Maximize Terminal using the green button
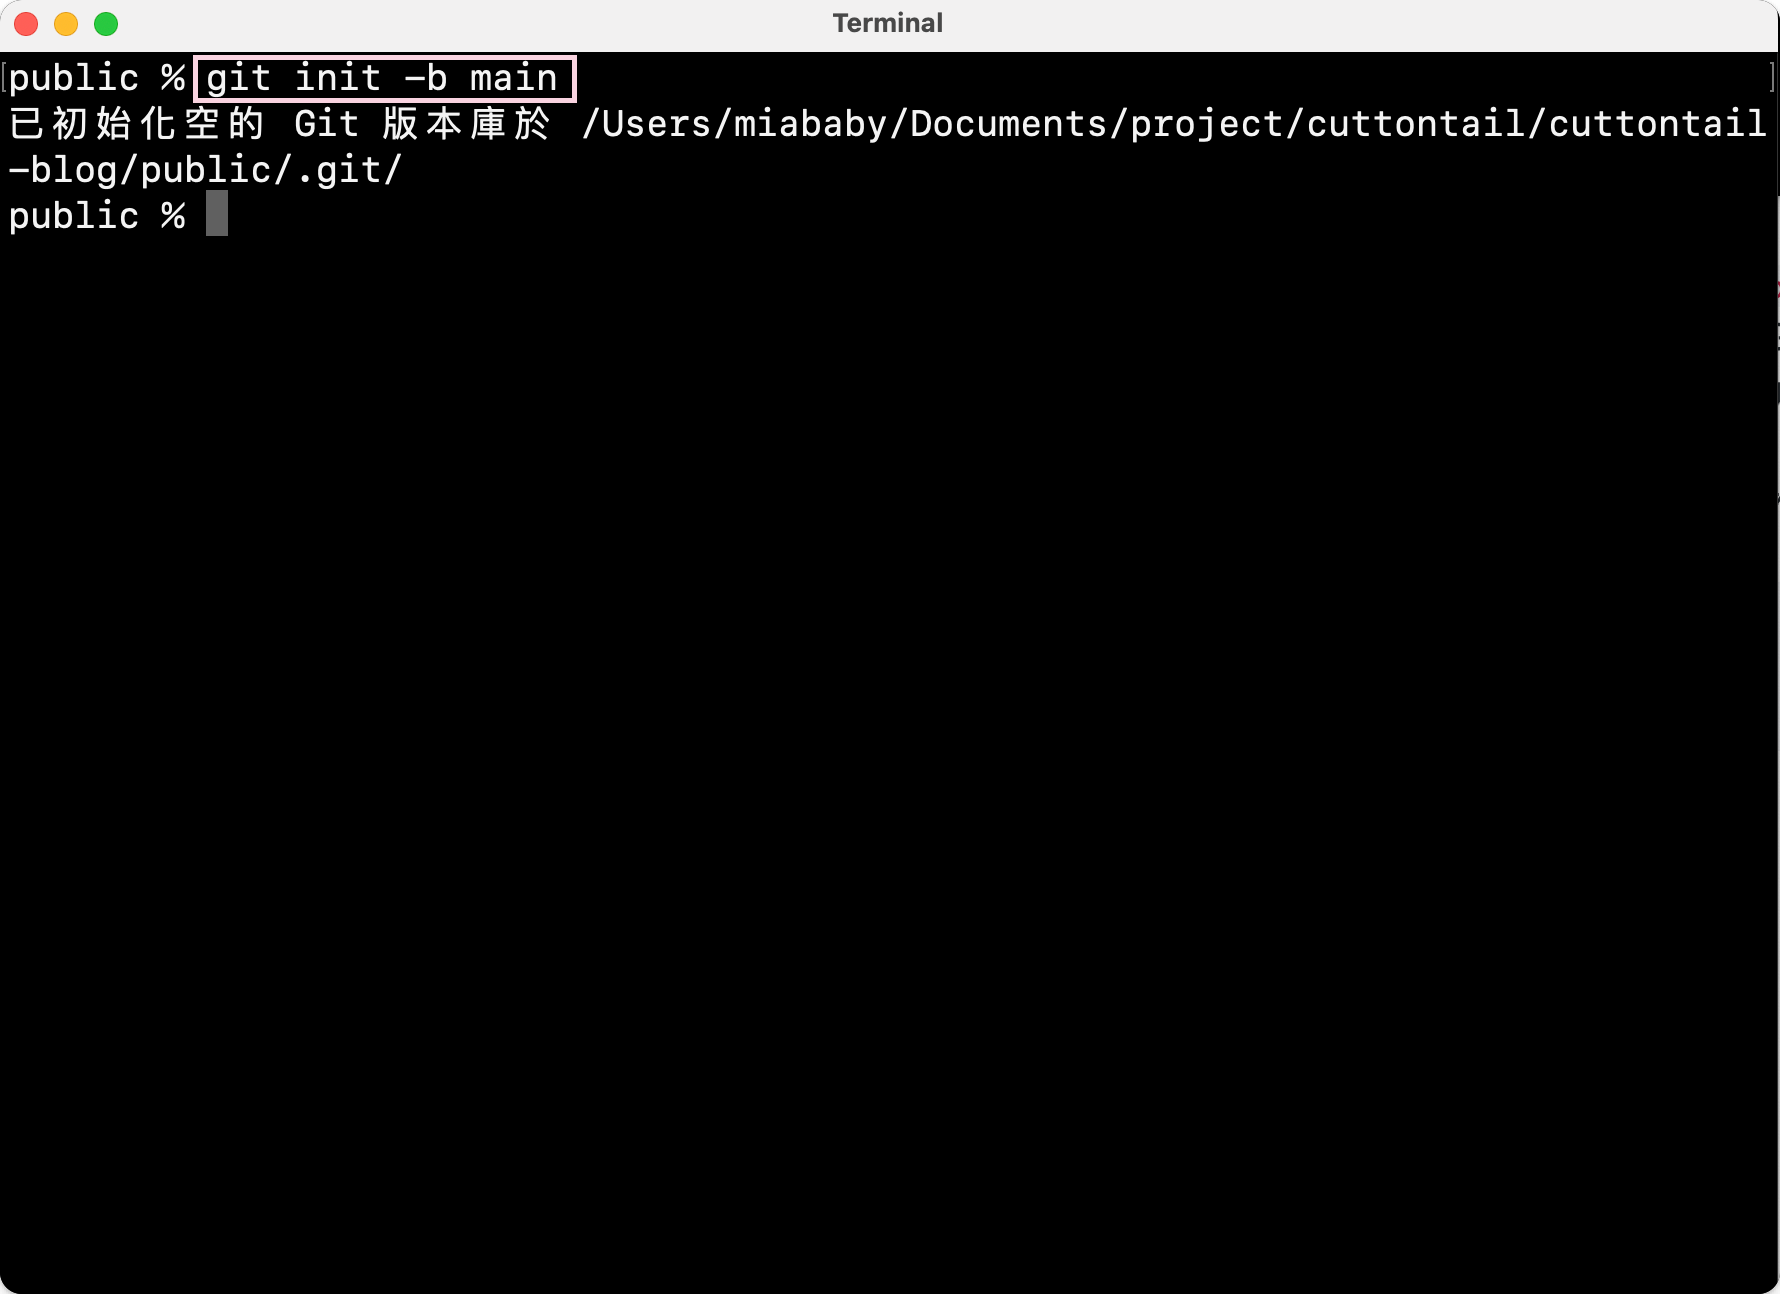Image resolution: width=1780 pixels, height=1294 pixels. pos(106,24)
